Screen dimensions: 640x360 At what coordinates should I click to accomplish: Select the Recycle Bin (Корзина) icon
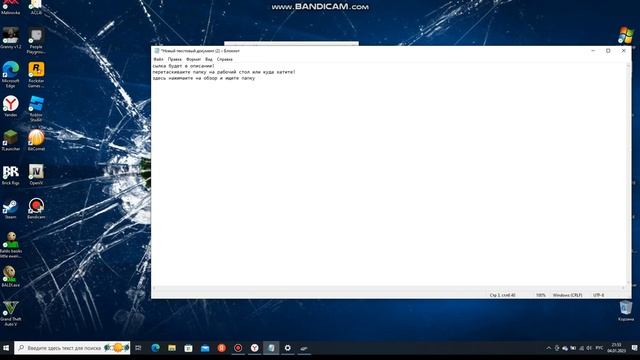[x=626, y=311]
